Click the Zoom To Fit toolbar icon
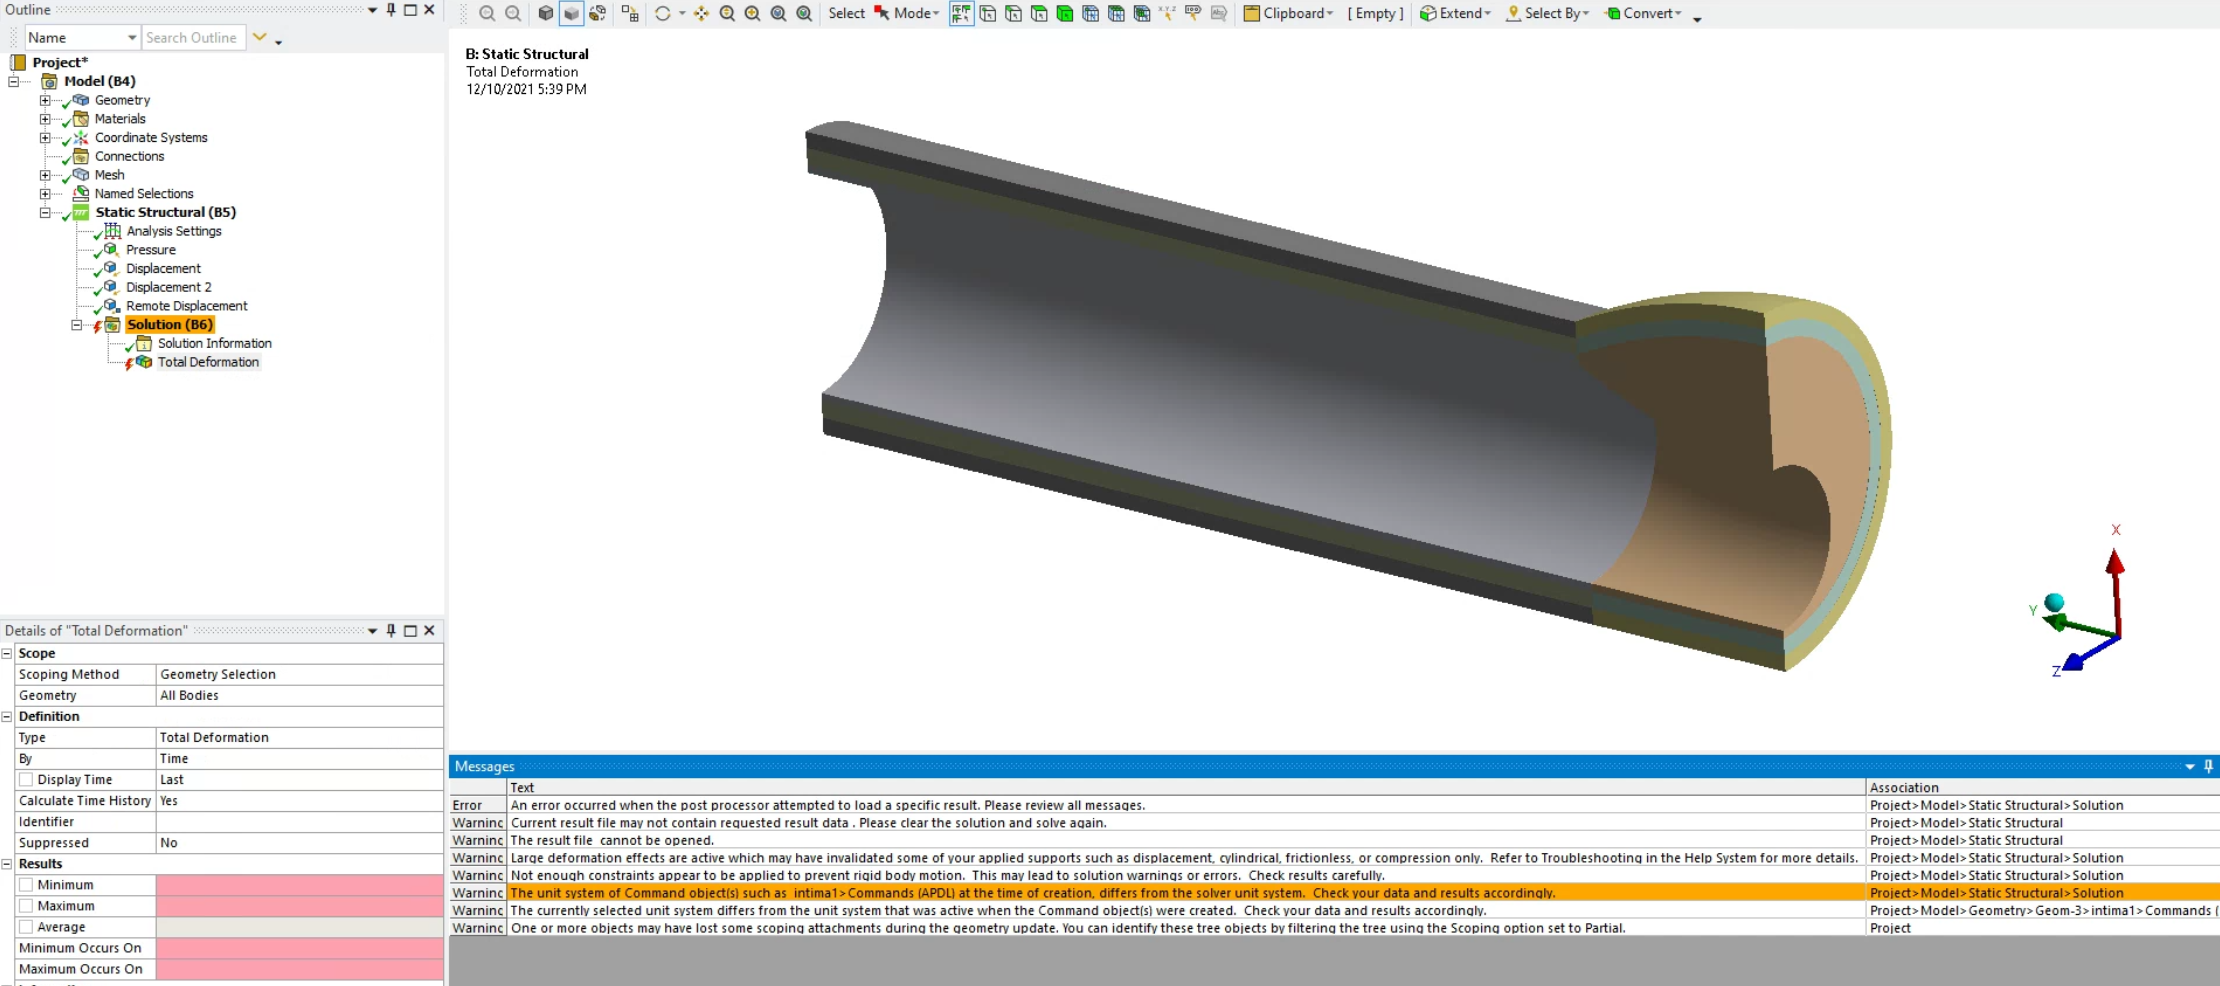Image resolution: width=2220 pixels, height=986 pixels. (x=779, y=13)
